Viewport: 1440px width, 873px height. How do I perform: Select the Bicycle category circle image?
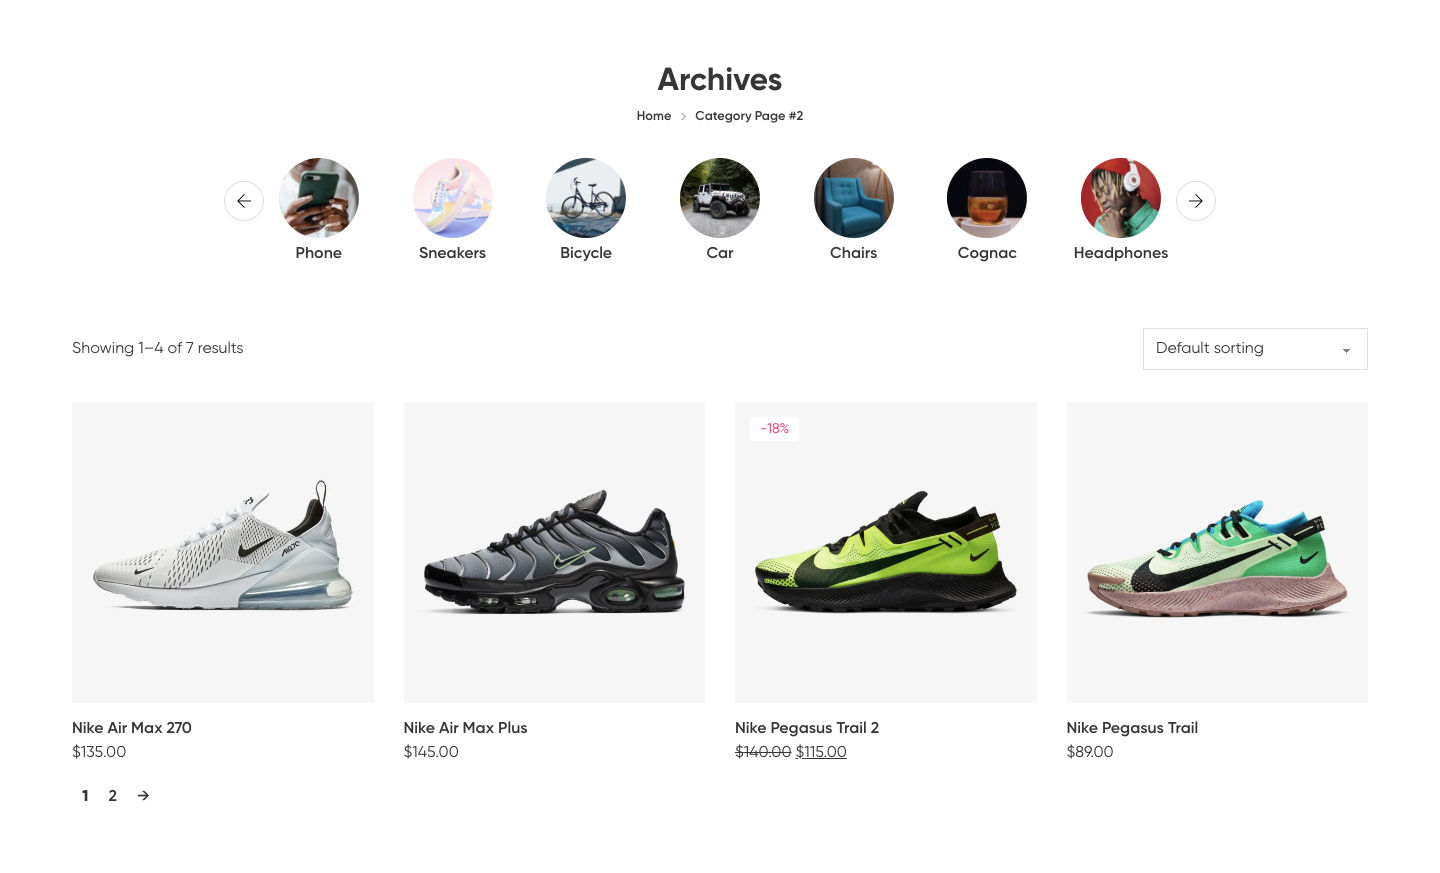pyautogui.click(x=586, y=198)
